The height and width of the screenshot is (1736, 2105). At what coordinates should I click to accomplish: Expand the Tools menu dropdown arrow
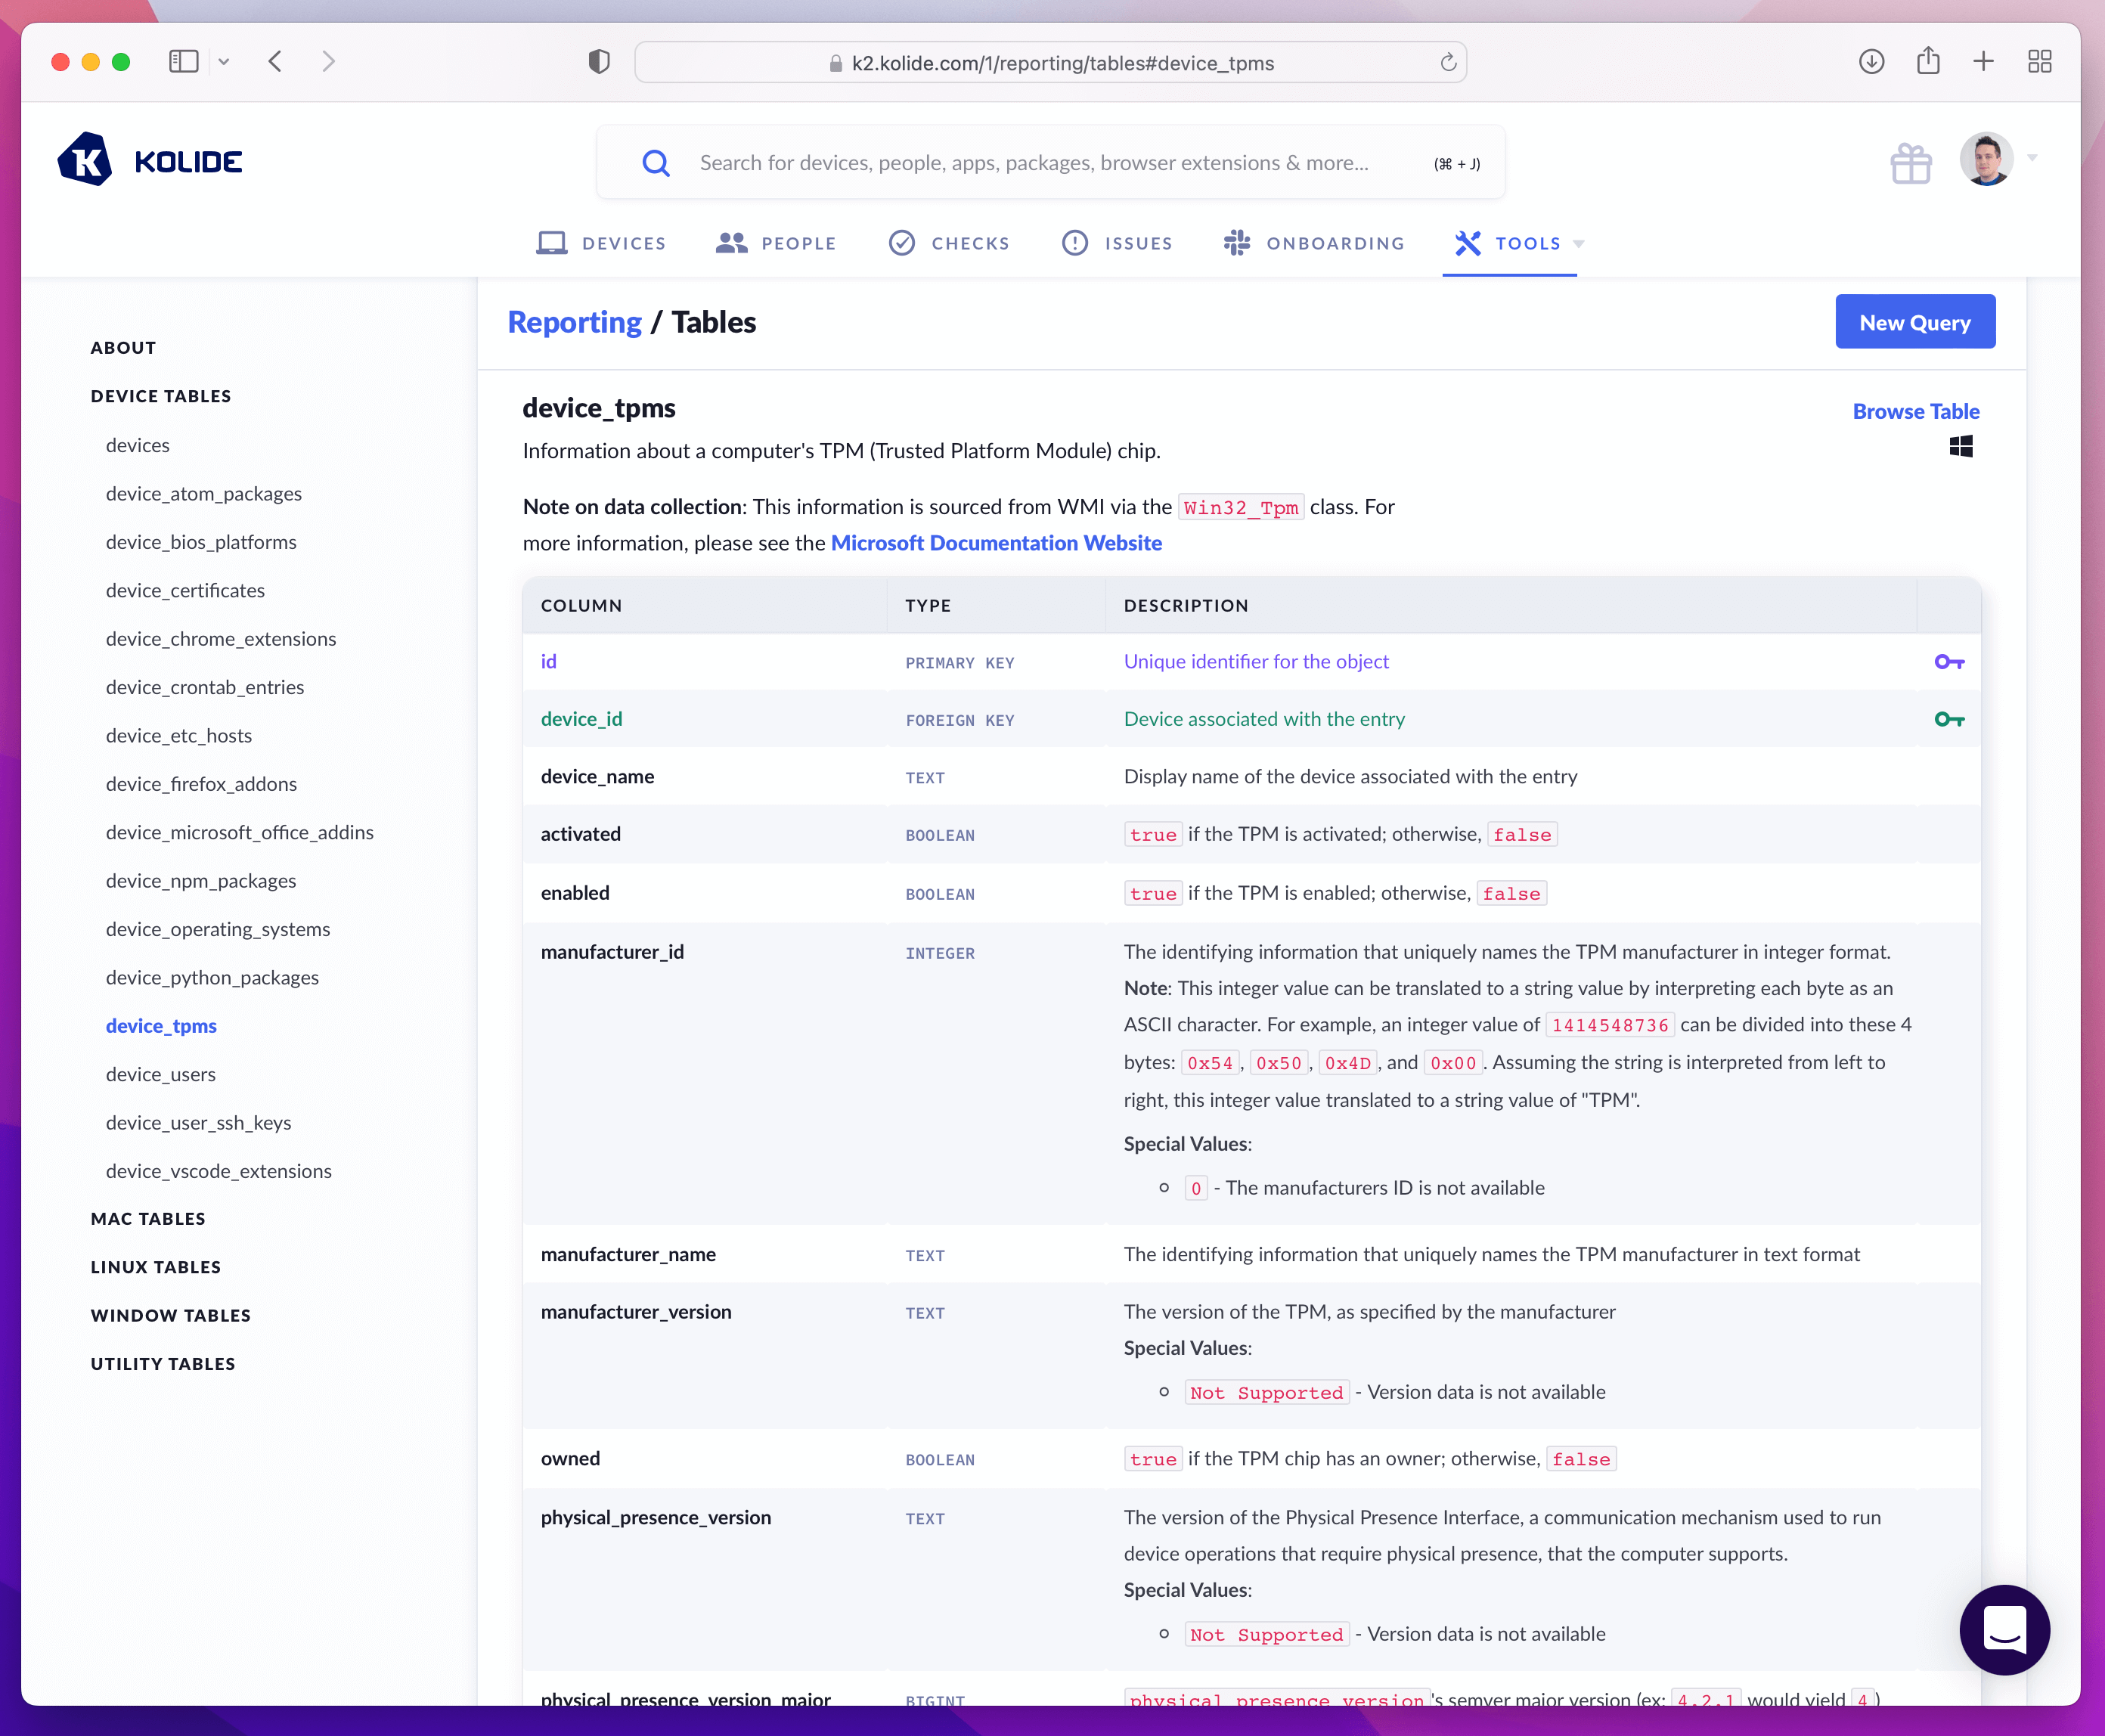coord(1579,244)
